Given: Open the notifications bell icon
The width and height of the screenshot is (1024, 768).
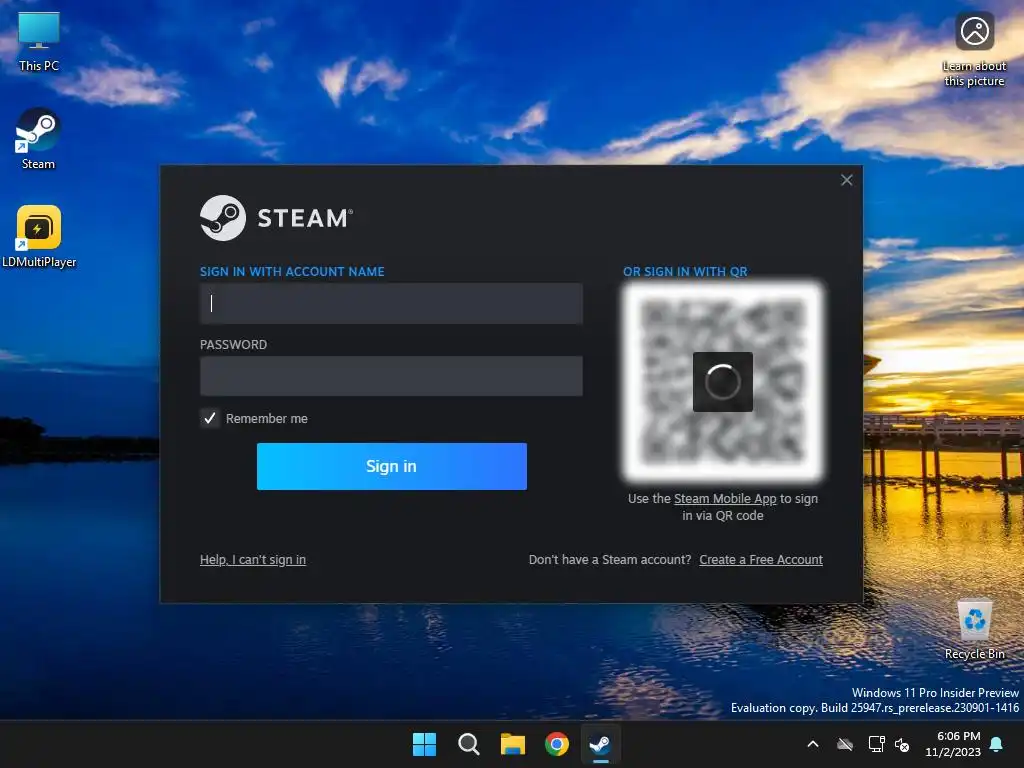Looking at the screenshot, I should point(997,744).
